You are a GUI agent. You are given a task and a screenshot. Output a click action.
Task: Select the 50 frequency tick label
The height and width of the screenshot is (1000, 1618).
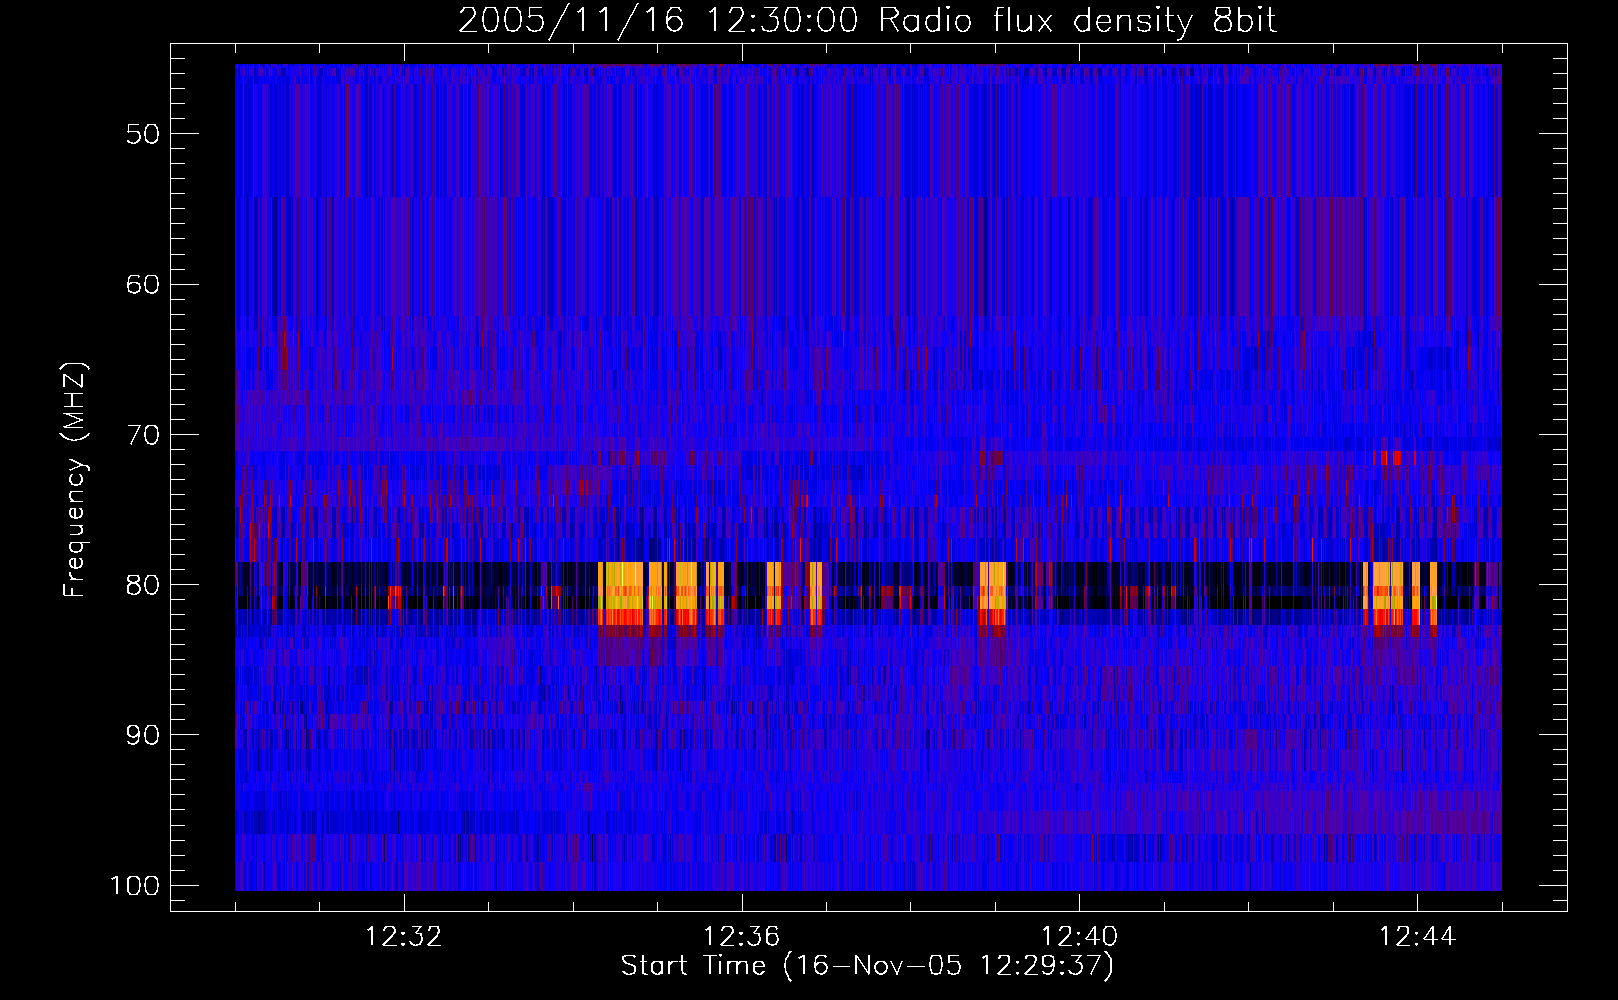tap(143, 134)
